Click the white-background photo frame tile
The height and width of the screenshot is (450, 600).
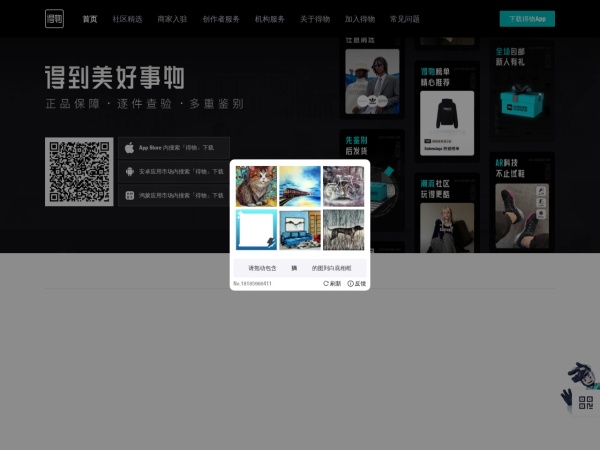click(x=256, y=230)
